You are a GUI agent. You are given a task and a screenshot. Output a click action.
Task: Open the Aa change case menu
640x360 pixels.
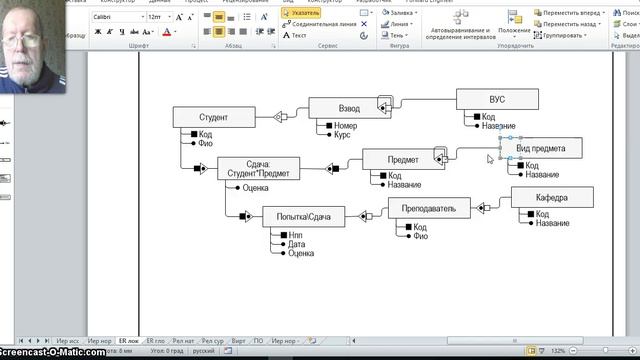pos(147,32)
